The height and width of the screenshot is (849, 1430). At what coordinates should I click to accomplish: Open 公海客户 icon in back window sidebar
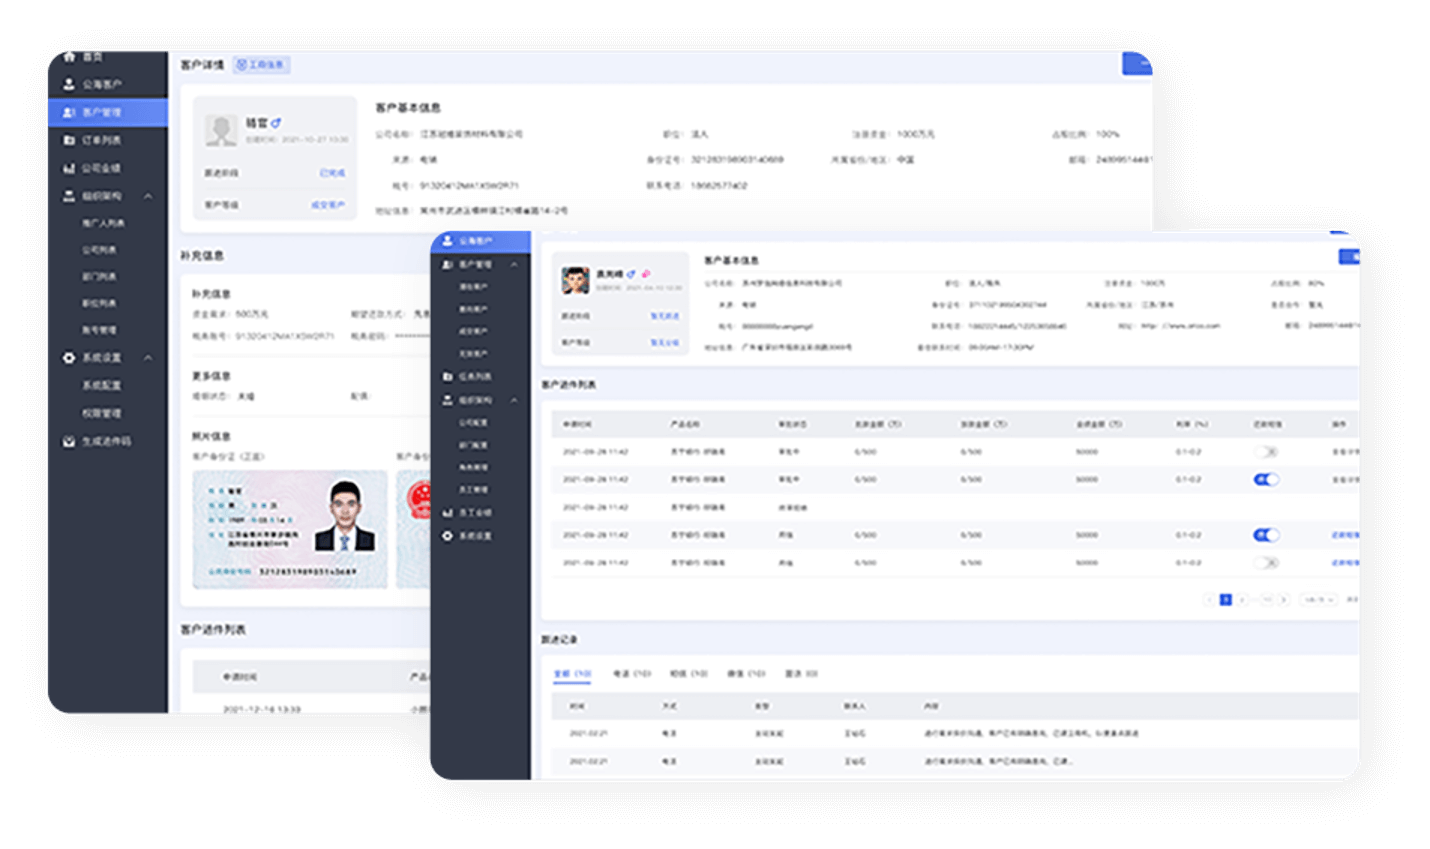(x=69, y=84)
